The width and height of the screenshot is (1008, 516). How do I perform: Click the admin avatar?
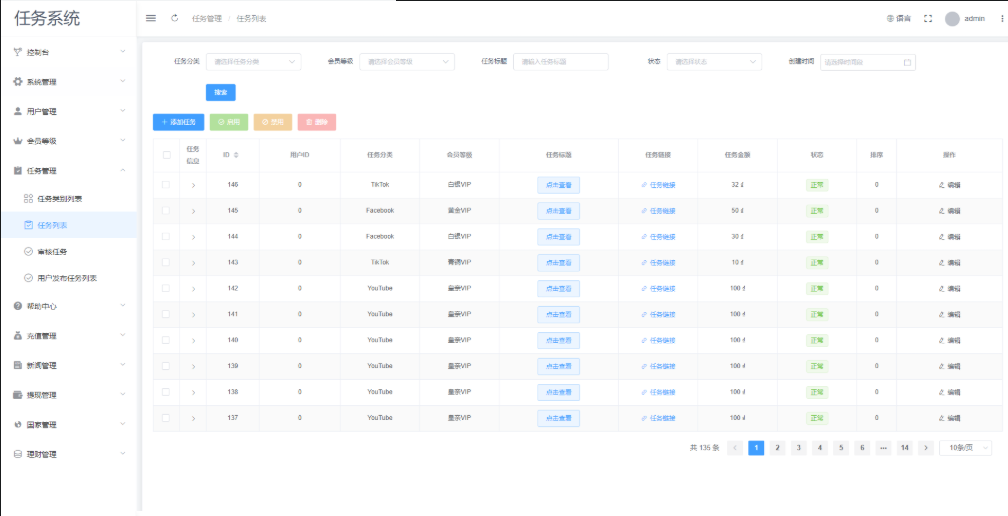click(952, 19)
